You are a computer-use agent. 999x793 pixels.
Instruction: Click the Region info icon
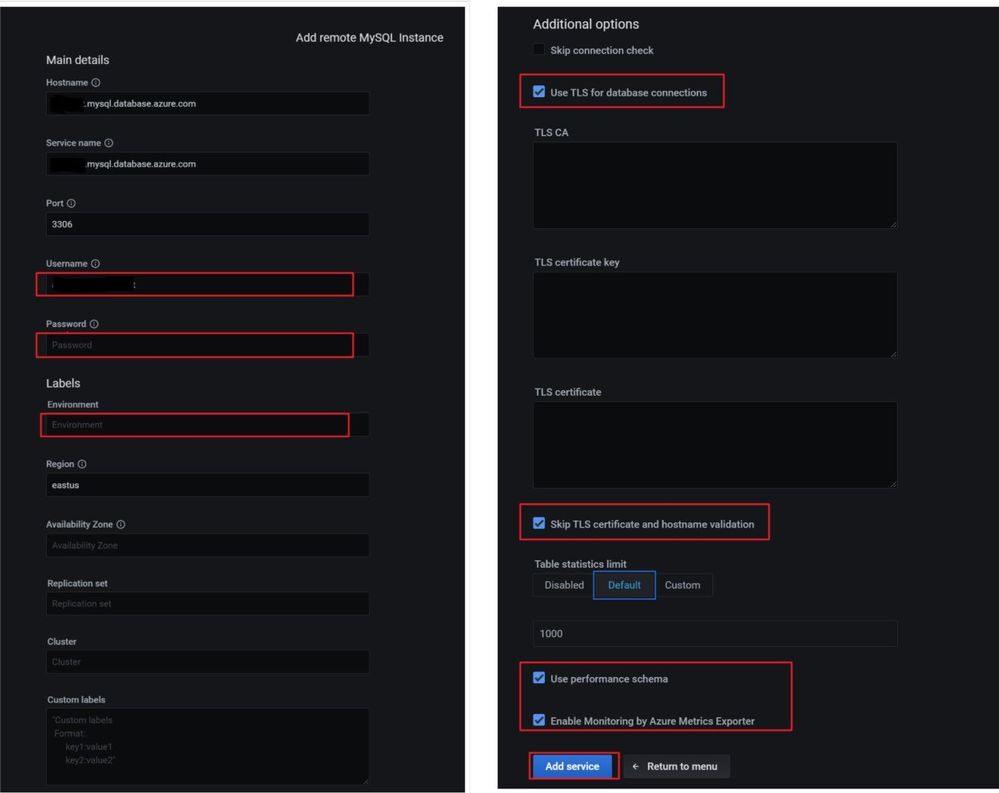82,464
